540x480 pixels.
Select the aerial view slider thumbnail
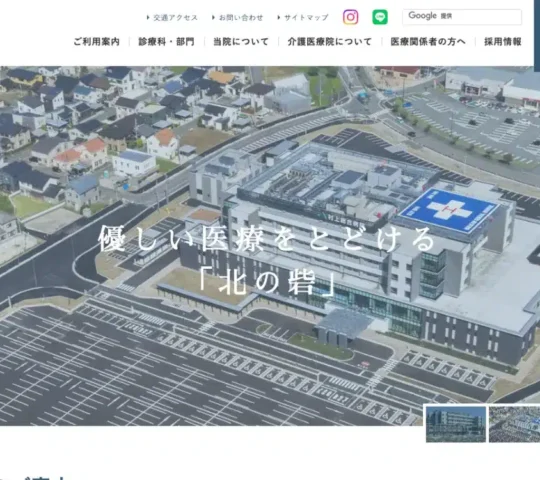515,424
